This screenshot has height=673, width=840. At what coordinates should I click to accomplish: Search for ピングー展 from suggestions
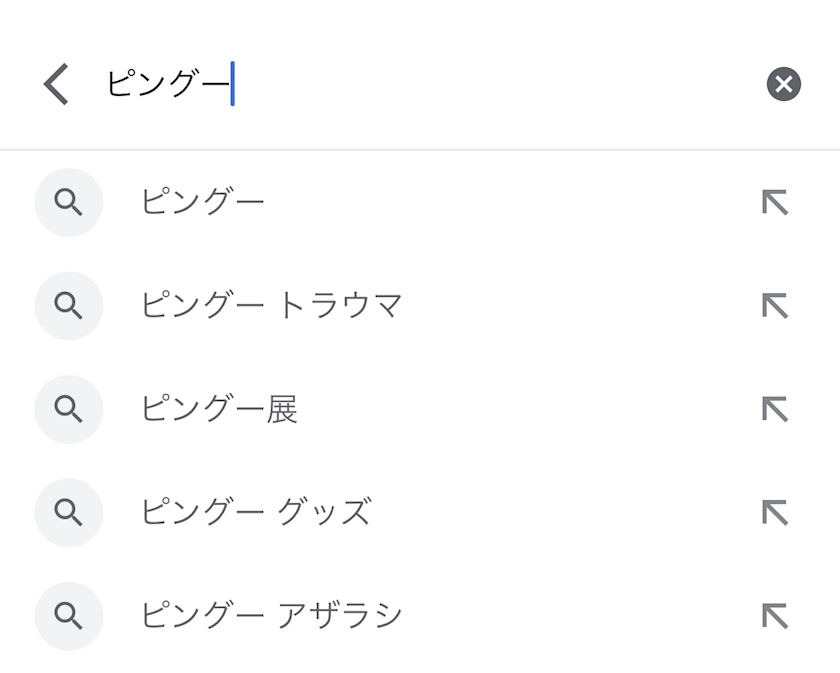pos(219,409)
